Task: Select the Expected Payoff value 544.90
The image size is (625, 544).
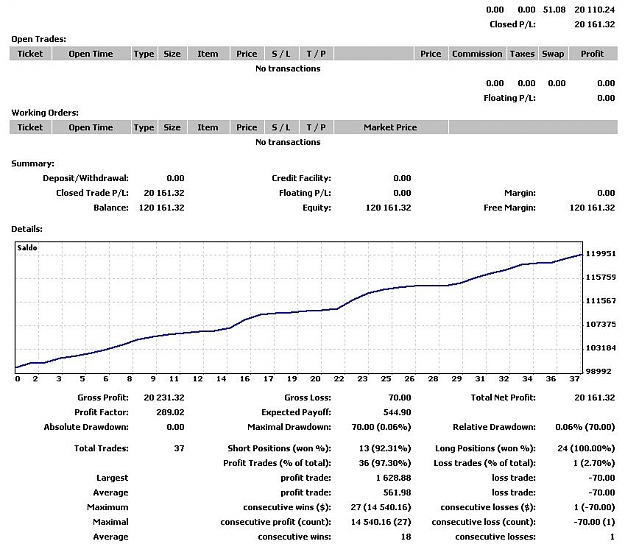Action: tap(397, 412)
